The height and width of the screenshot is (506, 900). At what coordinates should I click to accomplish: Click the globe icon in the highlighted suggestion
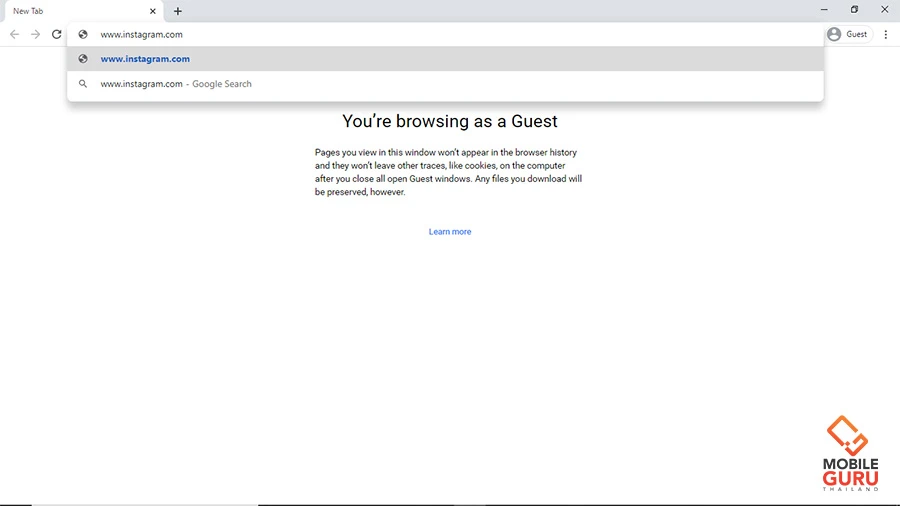83,59
